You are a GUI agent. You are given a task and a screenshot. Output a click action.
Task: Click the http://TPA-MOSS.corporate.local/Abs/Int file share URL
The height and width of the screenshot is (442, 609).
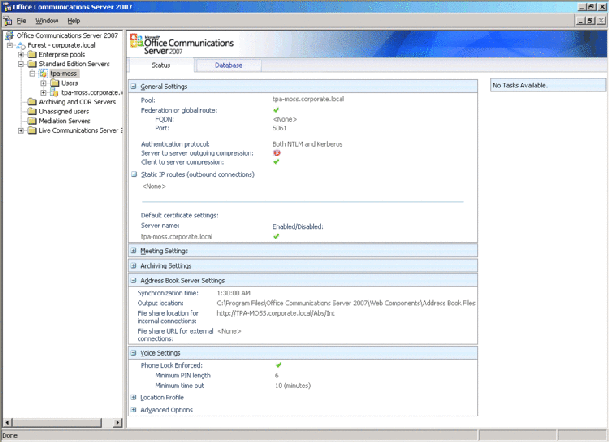point(275,313)
